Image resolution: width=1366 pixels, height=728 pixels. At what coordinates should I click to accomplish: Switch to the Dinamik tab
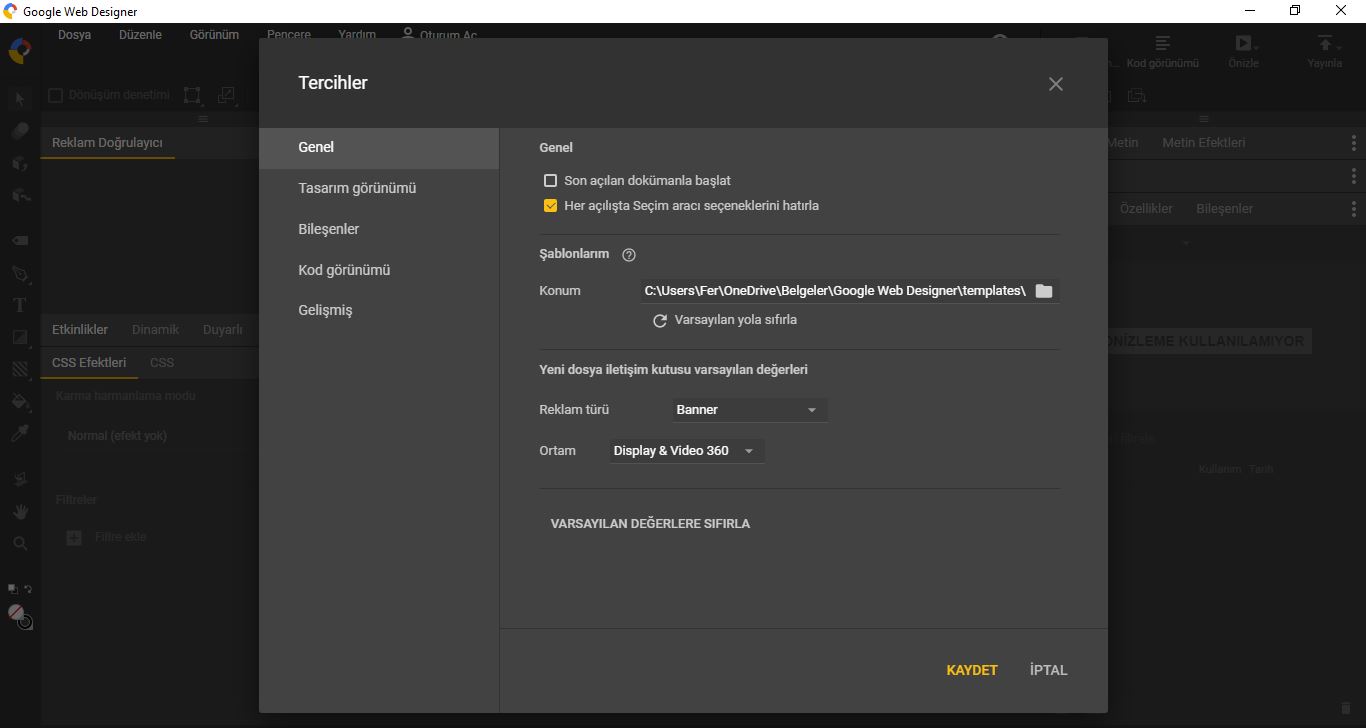155,330
